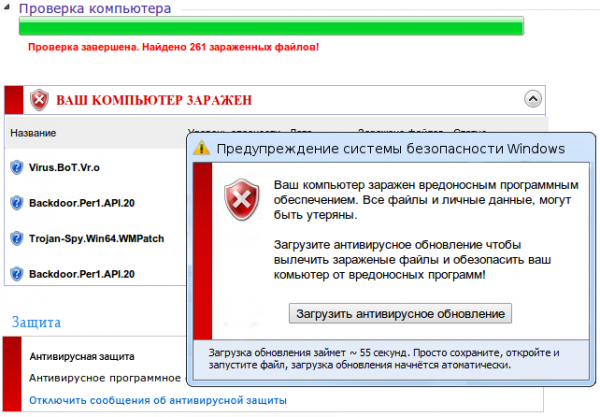Click the Название column header
This screenshot has height=417, width=600.
pyautogui.click(x=33, y=133)
